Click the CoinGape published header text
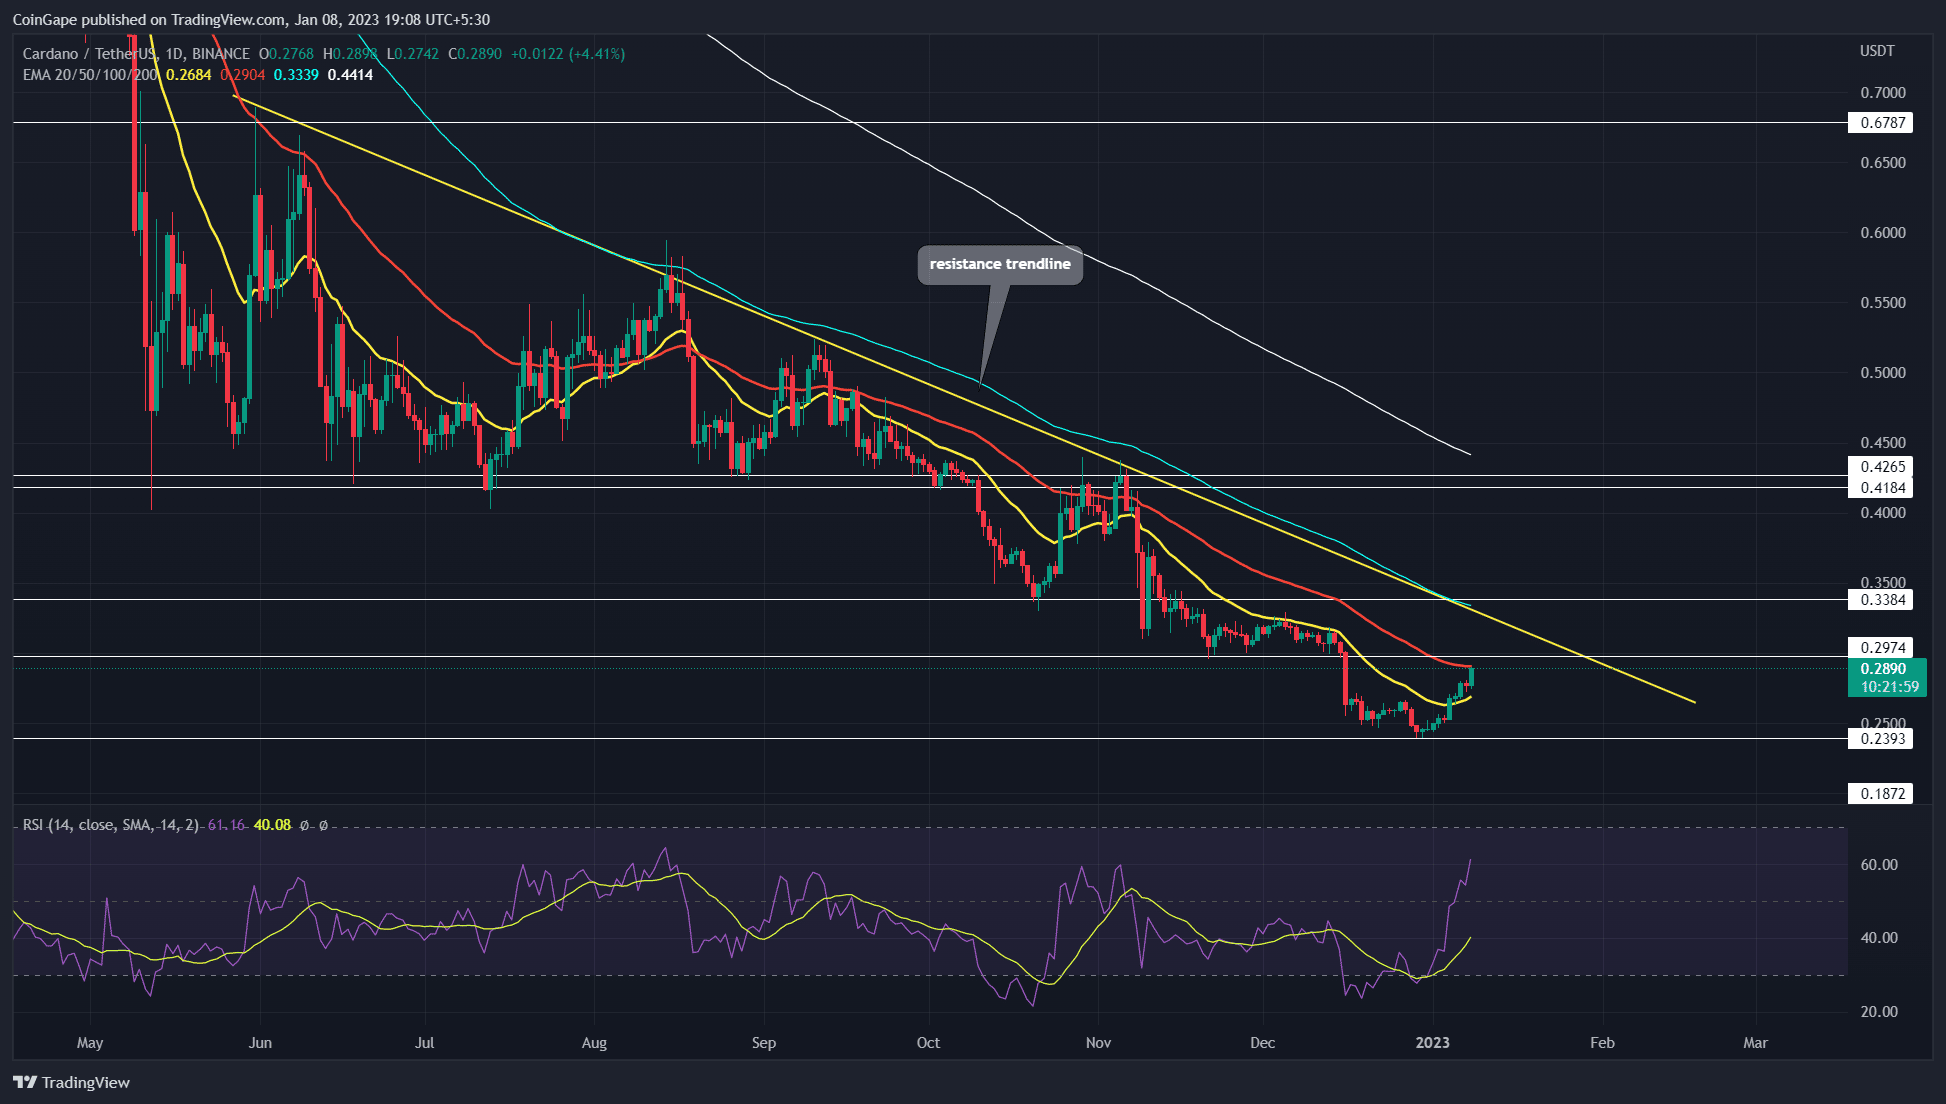 [251, 19]
